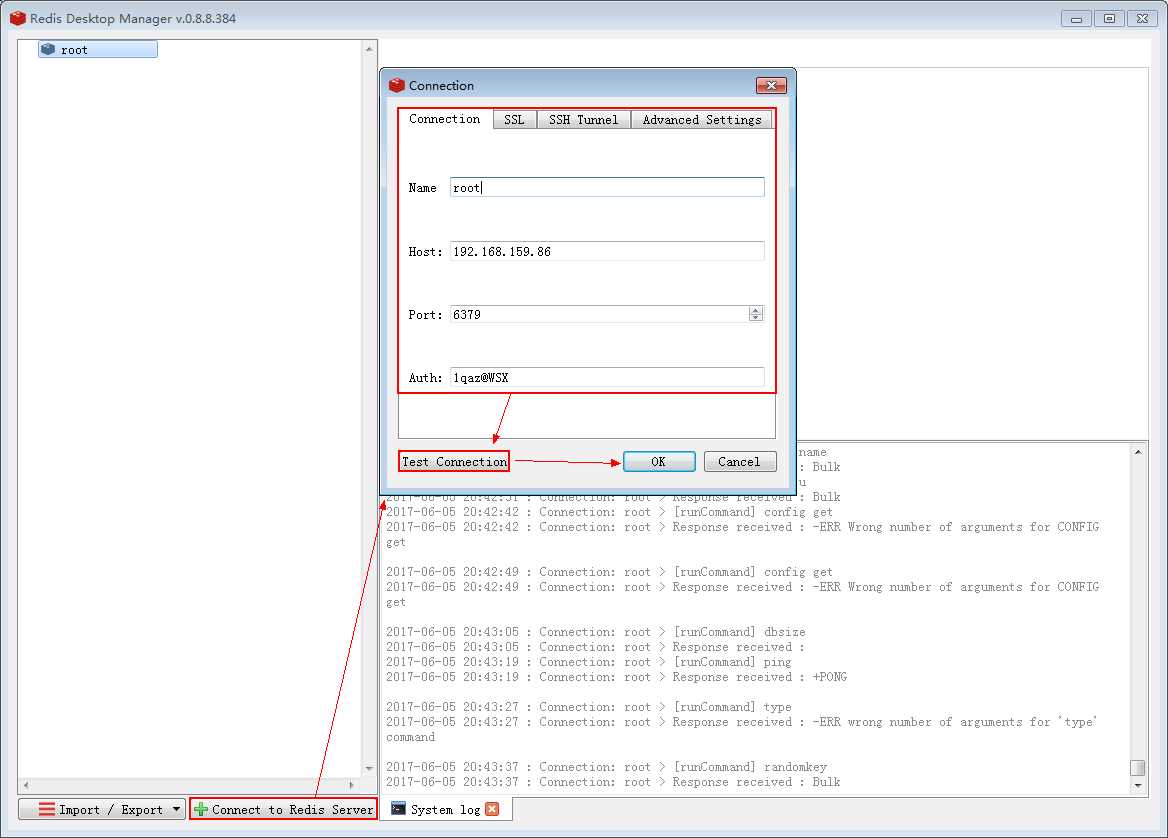Open the Advanced Settings tab
The image size is (1168, 838).
click(x=702, y=120)
